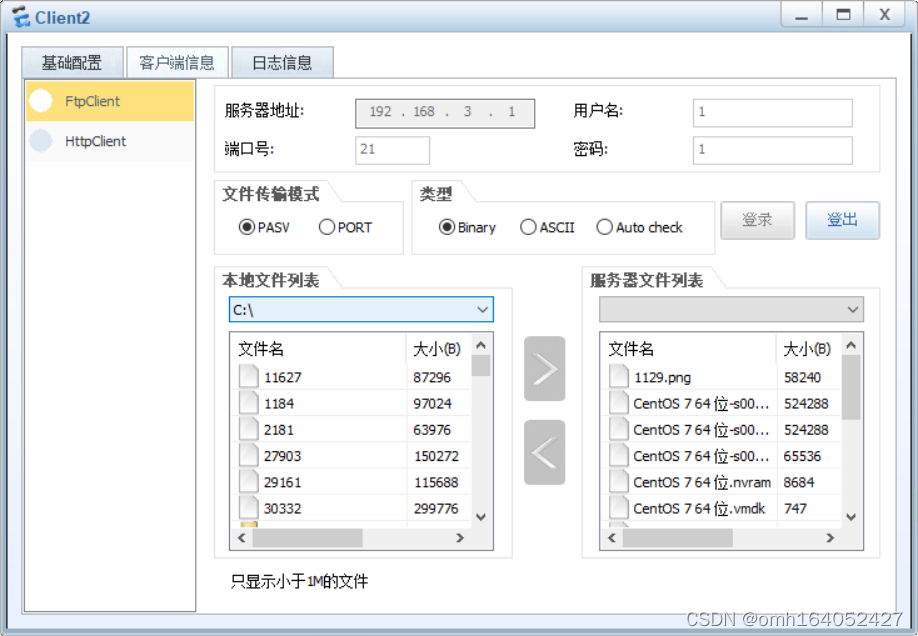Click server list scroll down arrow
The width and height of the screenshot is (918, 636).
[851, 517]
